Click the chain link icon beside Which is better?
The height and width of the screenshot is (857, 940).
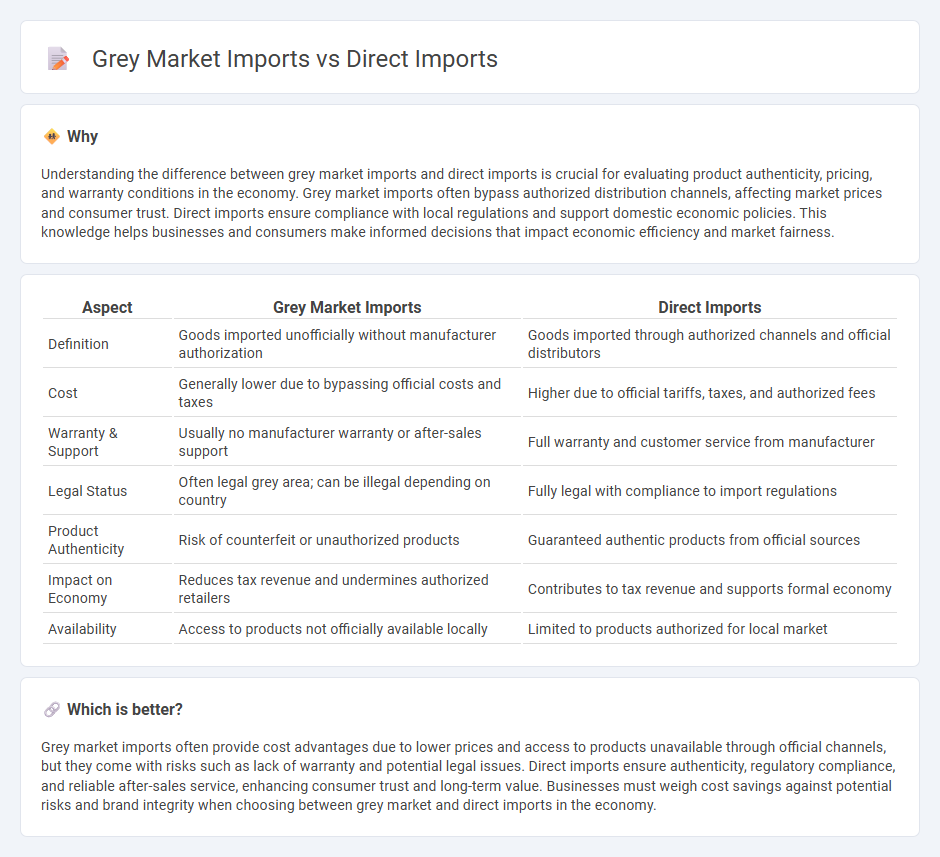coord(52,710)
